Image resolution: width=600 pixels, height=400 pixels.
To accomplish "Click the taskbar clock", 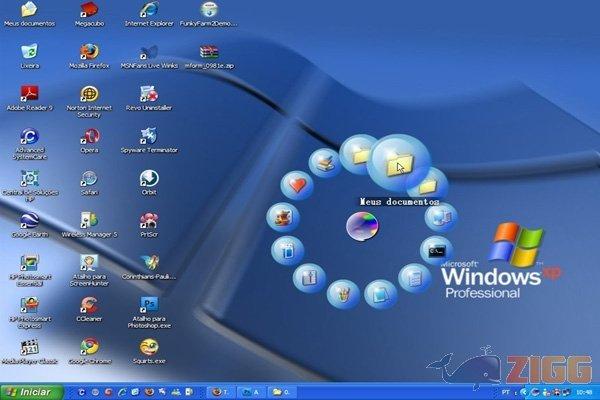I will [x=582, y=391].
